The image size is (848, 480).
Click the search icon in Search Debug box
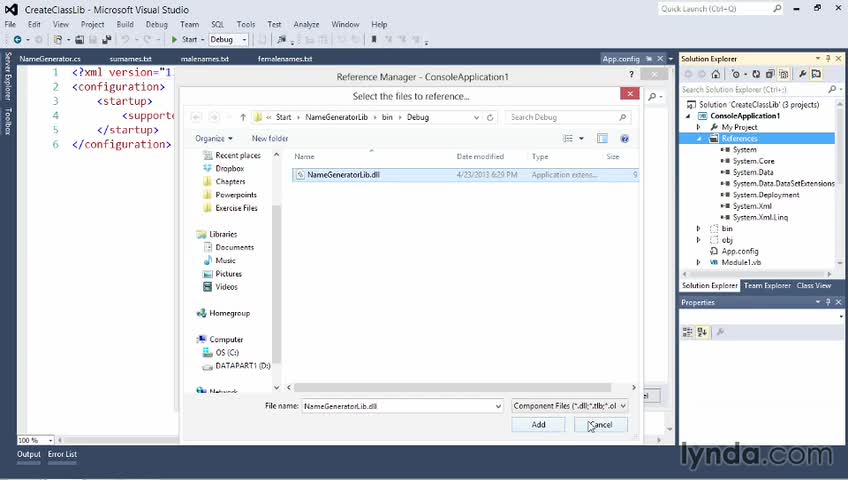622,117
